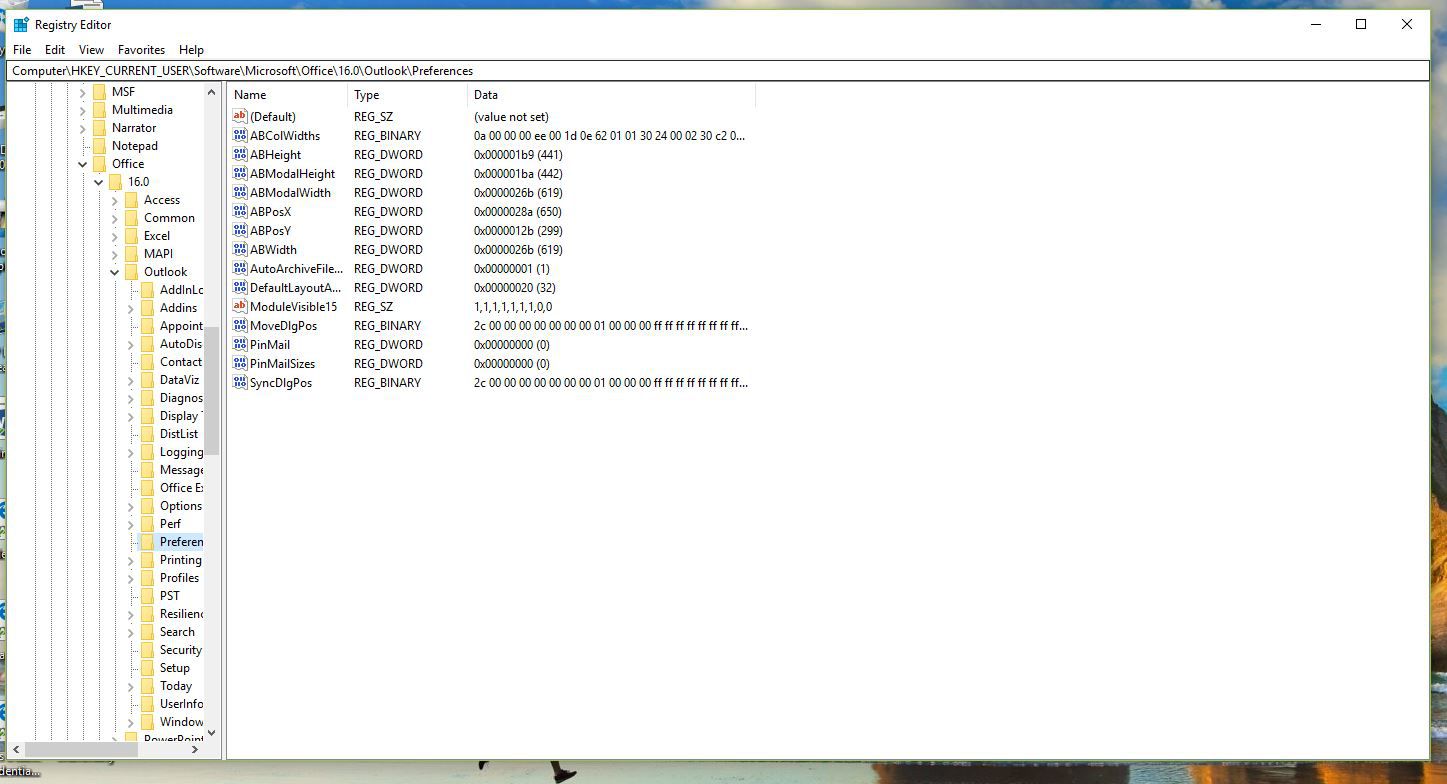Maximize the Registry Editor window
Viewport: 1447px width, 784px height.
click(x=1361, y=24)
